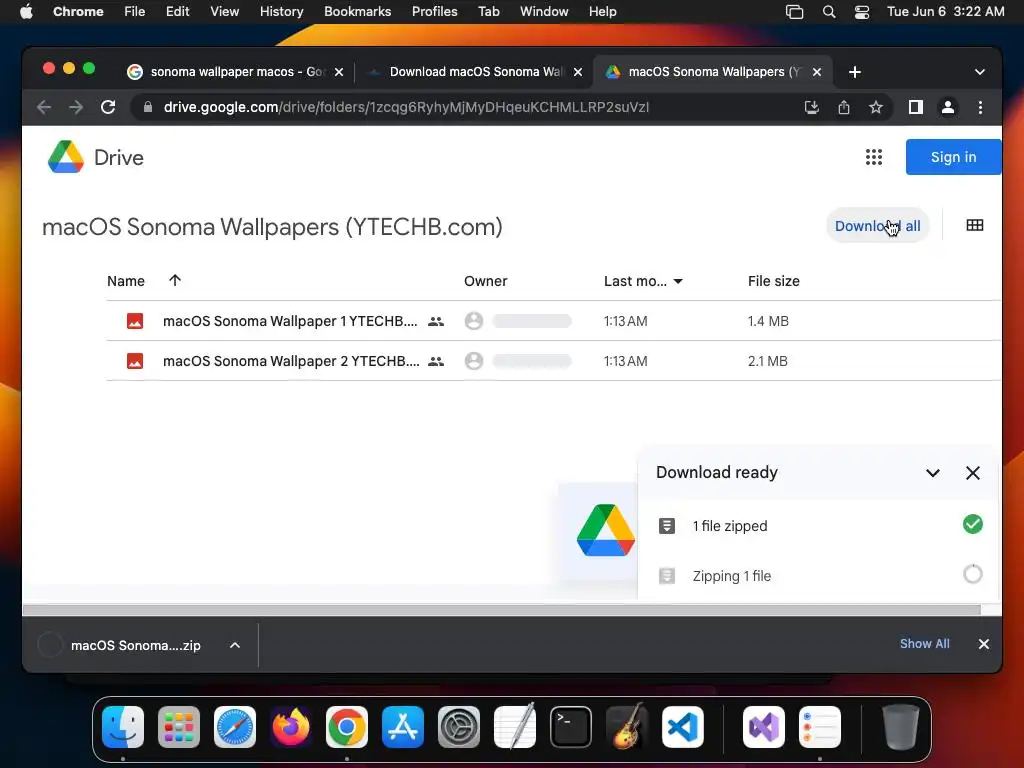The height and width of the screenshot is (768, 1024).
Task: Close the sonoma wallpaper macos tab
Action: [339, 72]
